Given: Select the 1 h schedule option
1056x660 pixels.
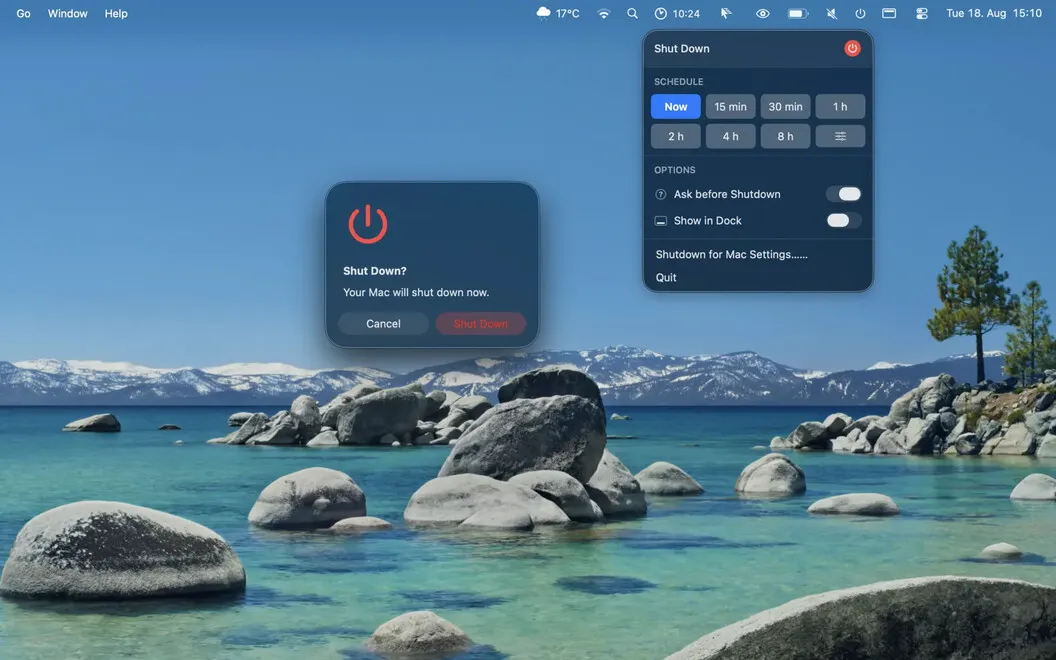Looking at the screenshot, I should (x=840, y=106).
